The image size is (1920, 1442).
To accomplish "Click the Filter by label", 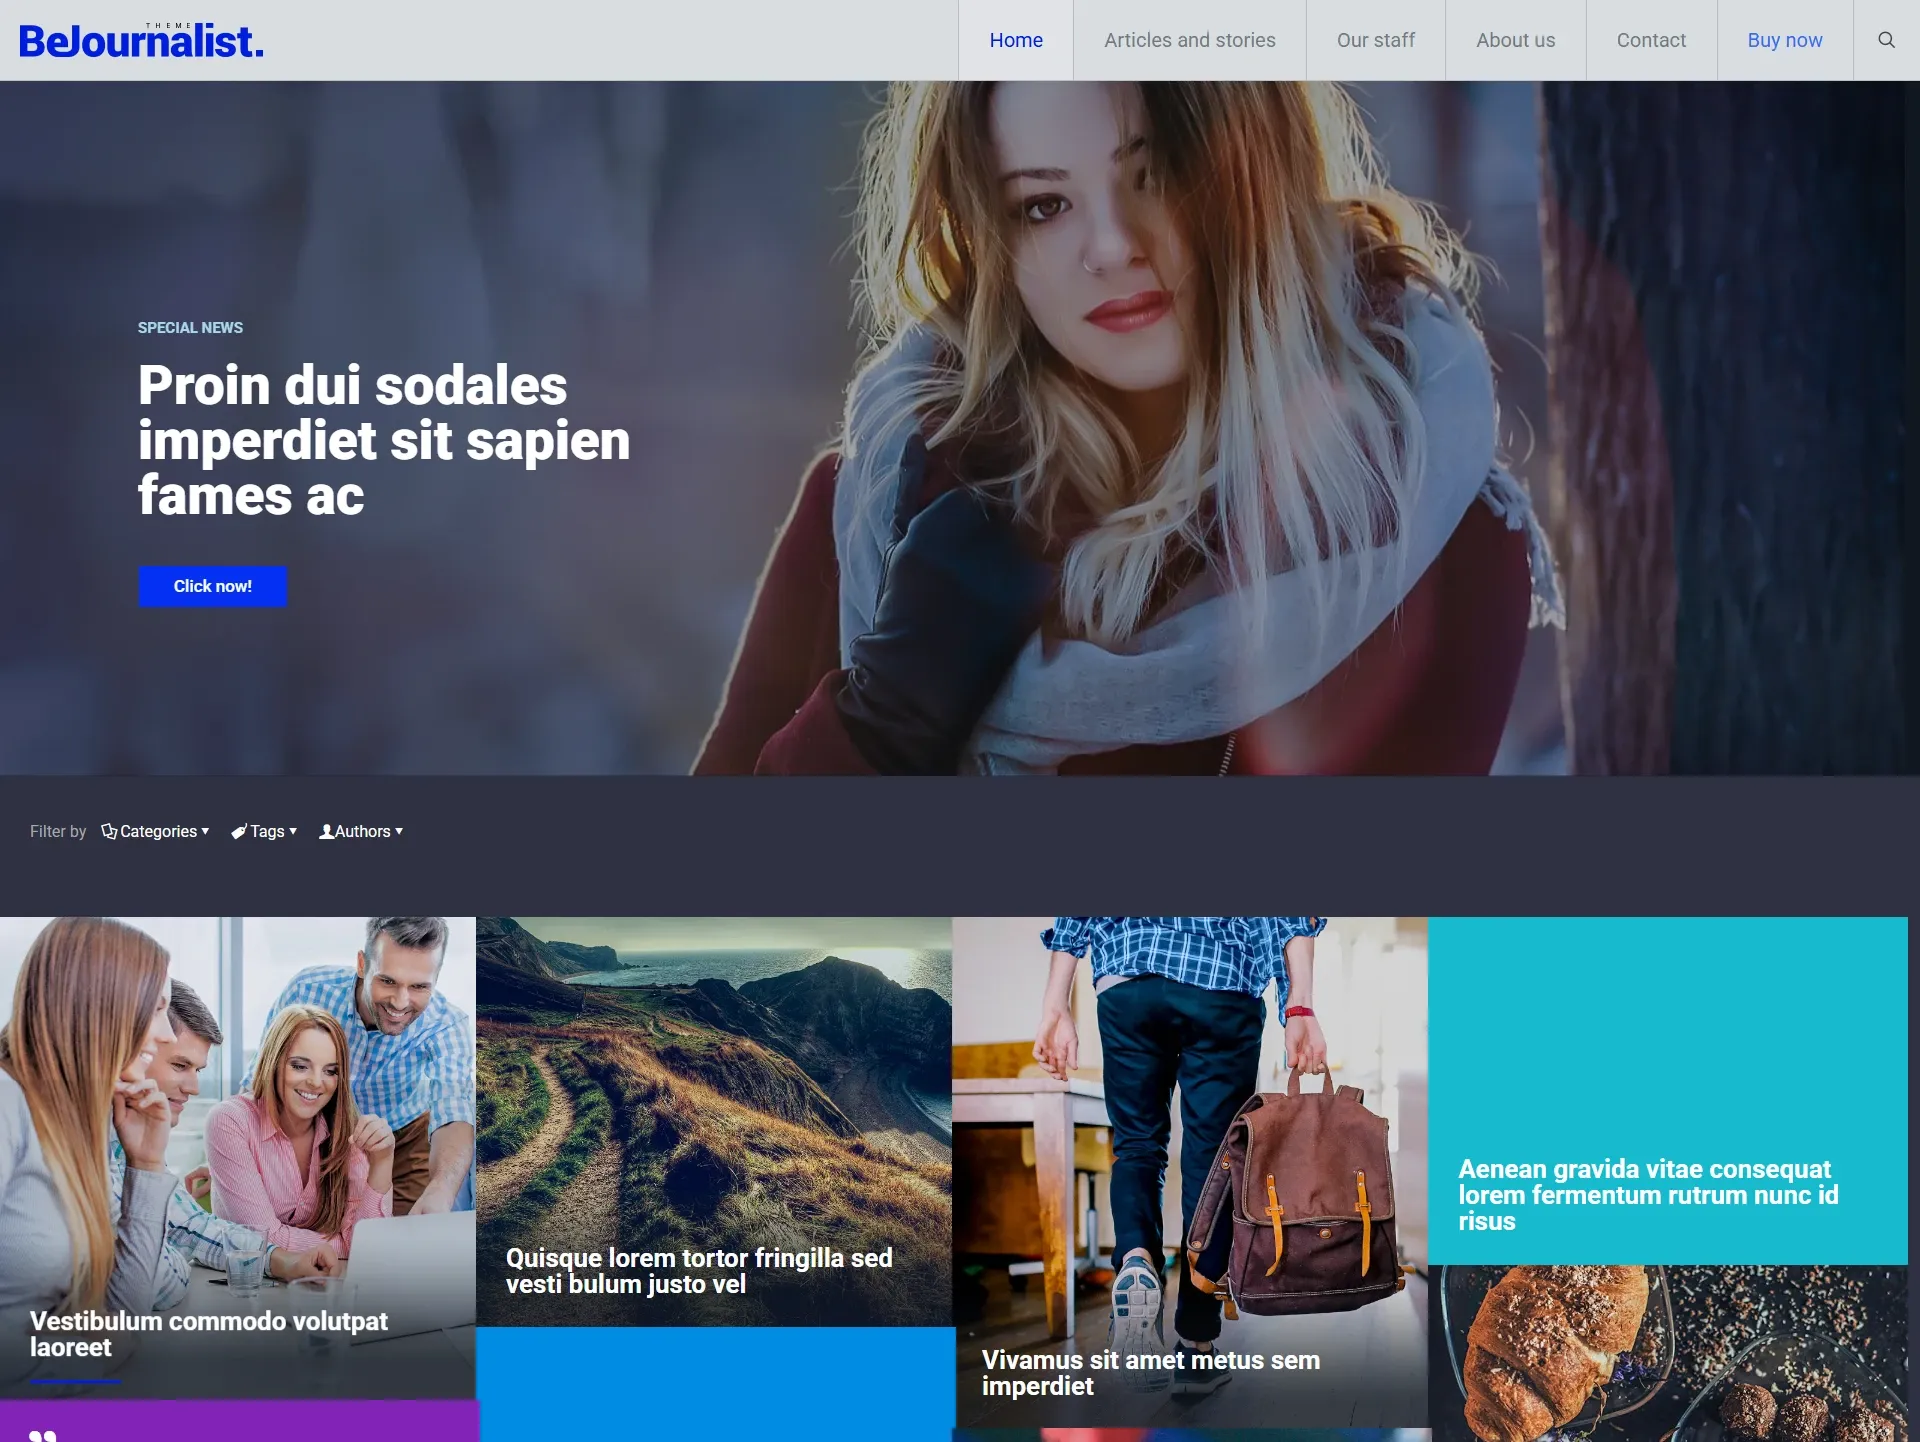I will pos(58,831).
